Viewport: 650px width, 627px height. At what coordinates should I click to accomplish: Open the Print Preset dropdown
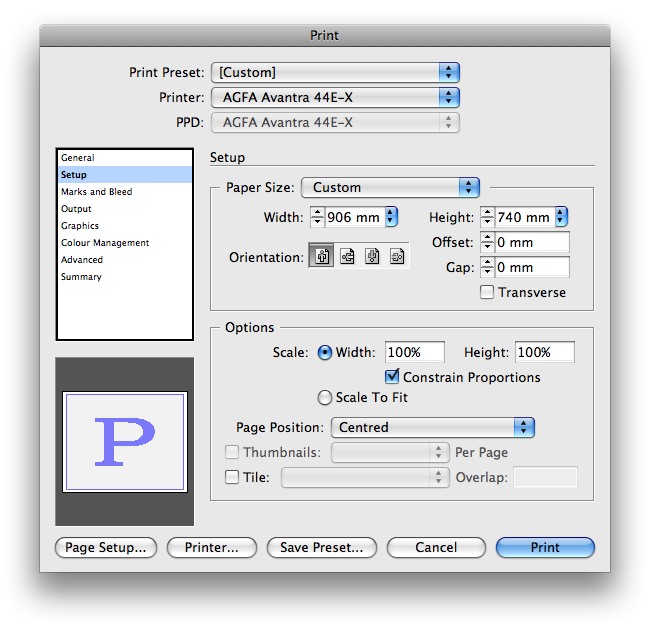pyautogui.click(x=335, y=73)
